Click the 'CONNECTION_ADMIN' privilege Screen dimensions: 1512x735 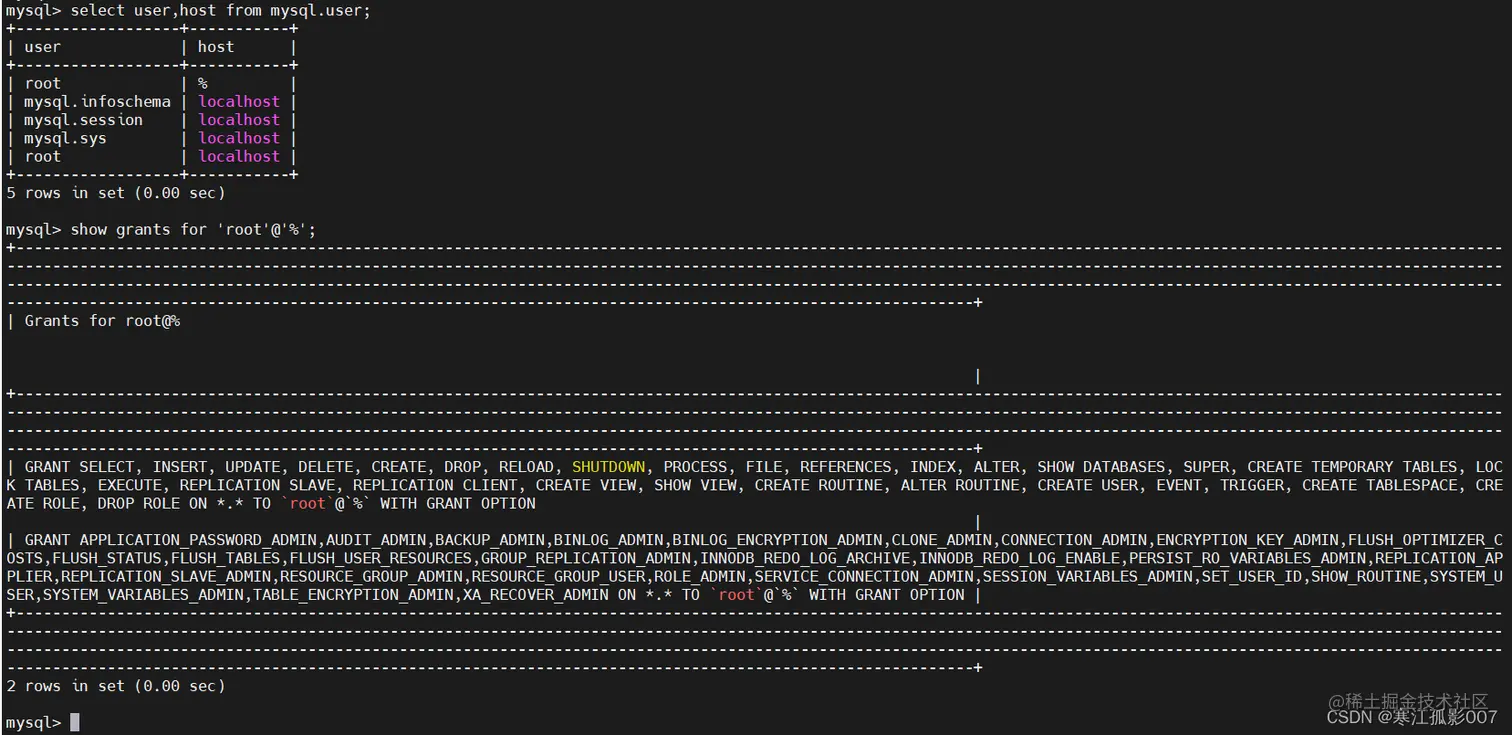(1074, 540)
